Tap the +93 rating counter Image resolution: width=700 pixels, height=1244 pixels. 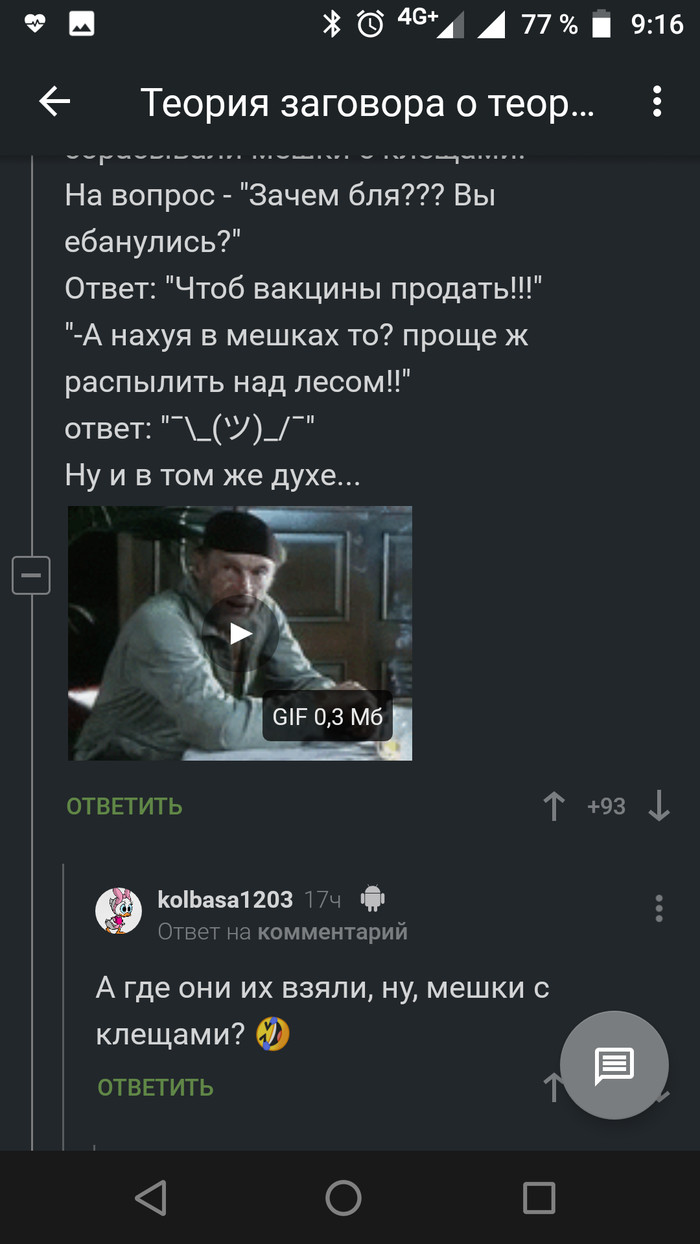(606, 806)
